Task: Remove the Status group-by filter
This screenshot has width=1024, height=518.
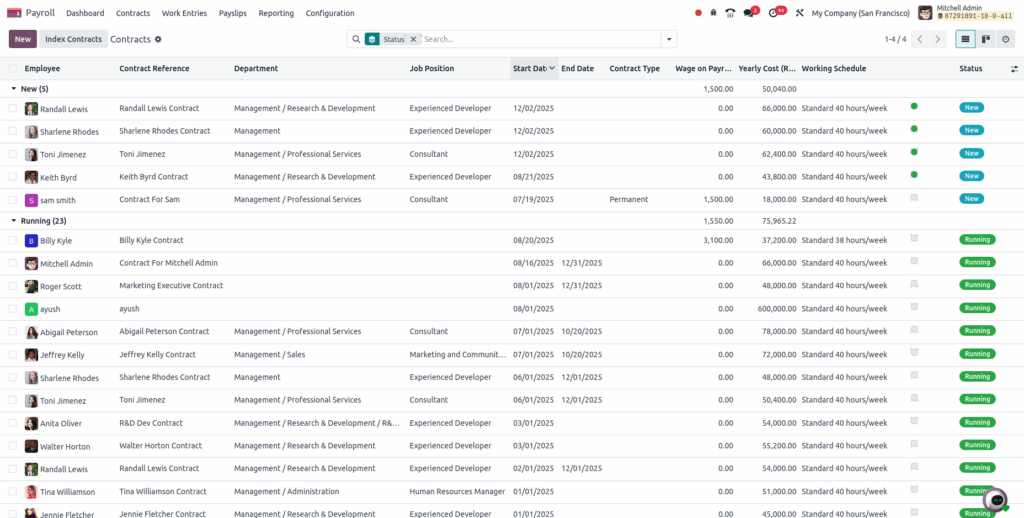Action: pos(413,39)
